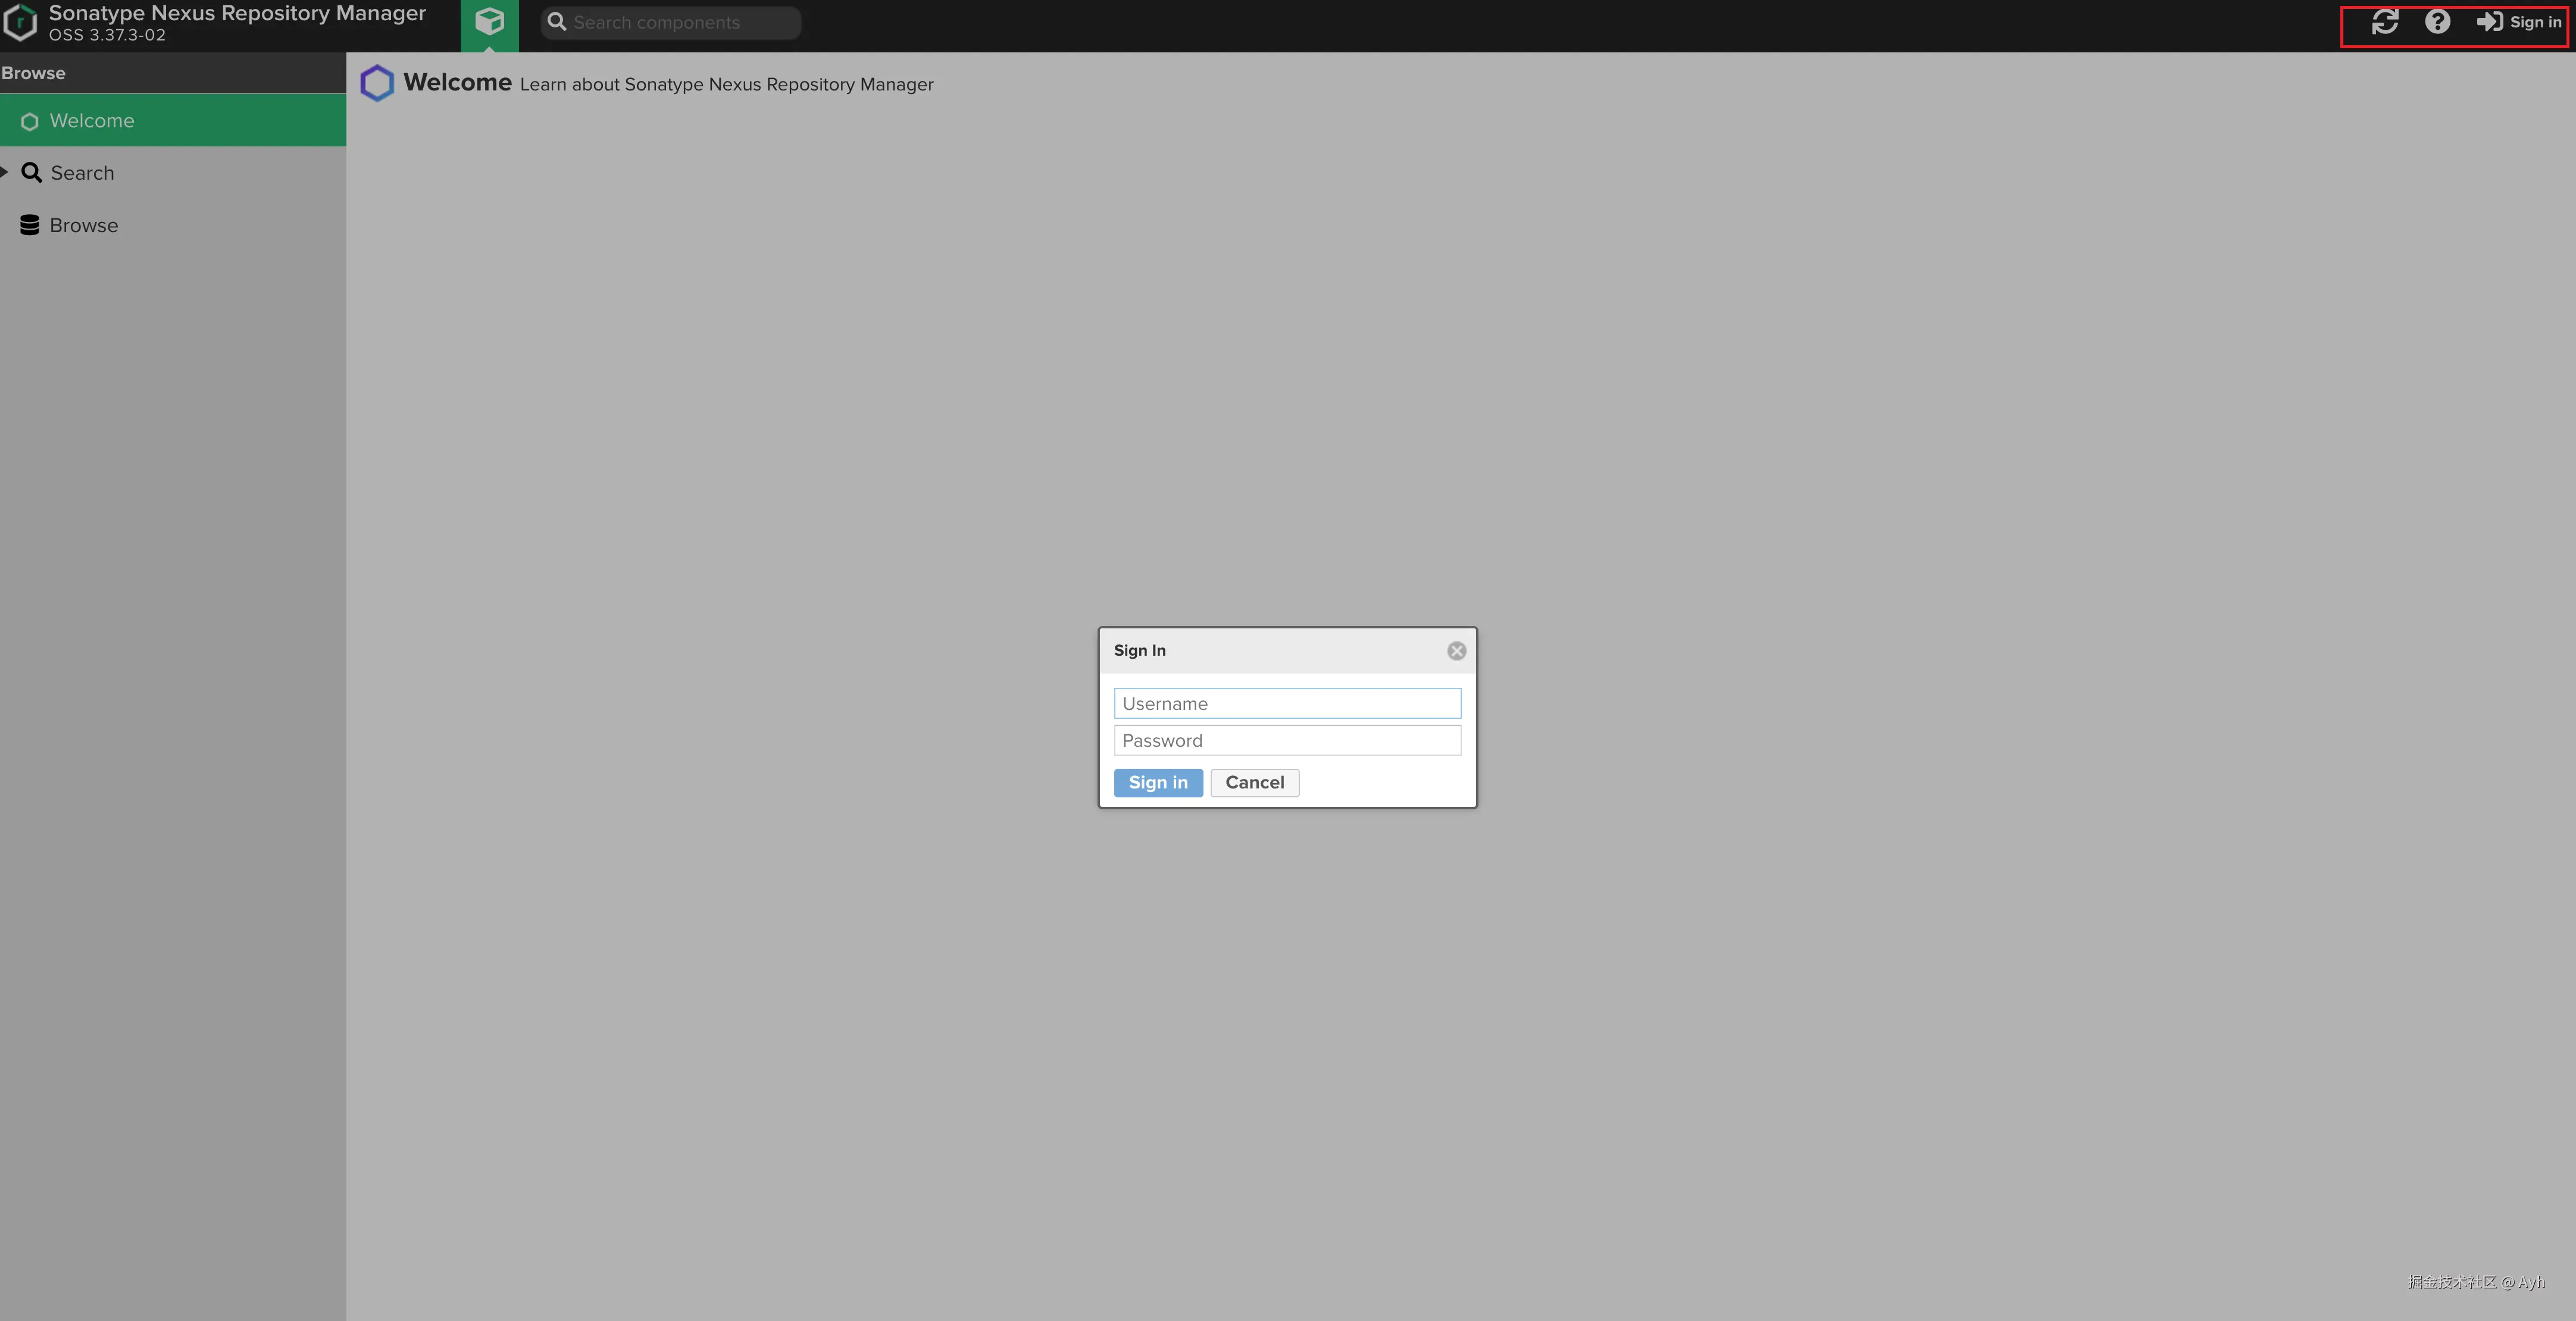Click the Browse cube icon in the header
This screenshot has height=1321, width=2576.
pos(489,22)
